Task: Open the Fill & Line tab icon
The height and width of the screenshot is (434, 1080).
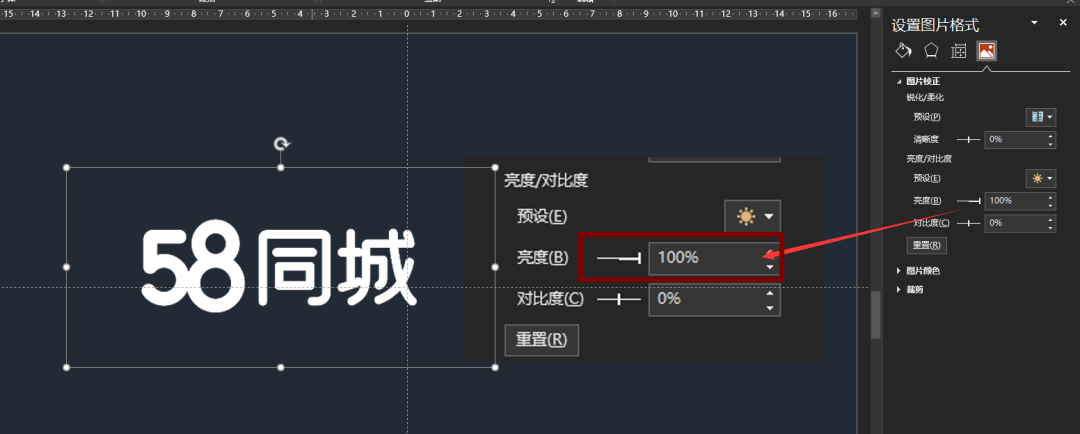Action: [x=903, y=50]
